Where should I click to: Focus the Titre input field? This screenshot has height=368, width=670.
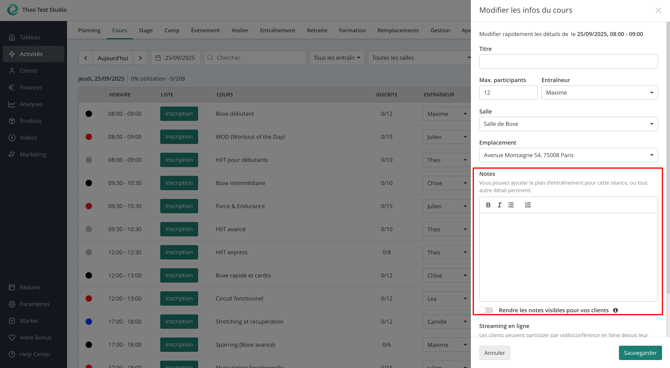point(568,62)
